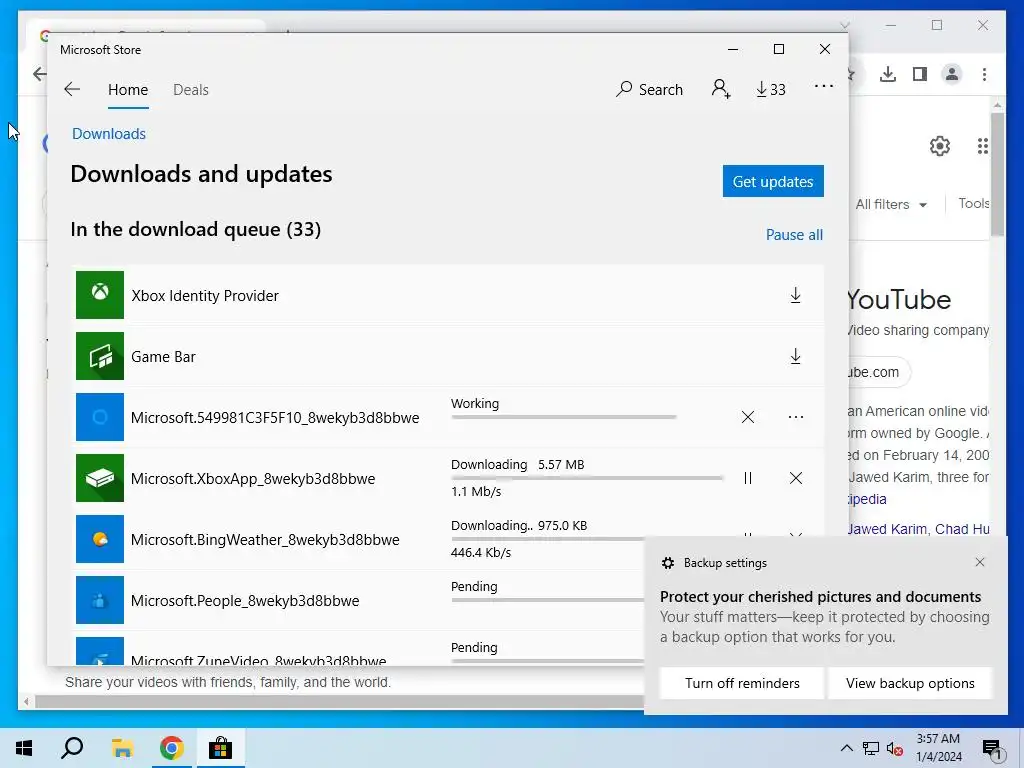Click Tools in Google search
The image size is (1024, 768).
click(x=974, y=203)
